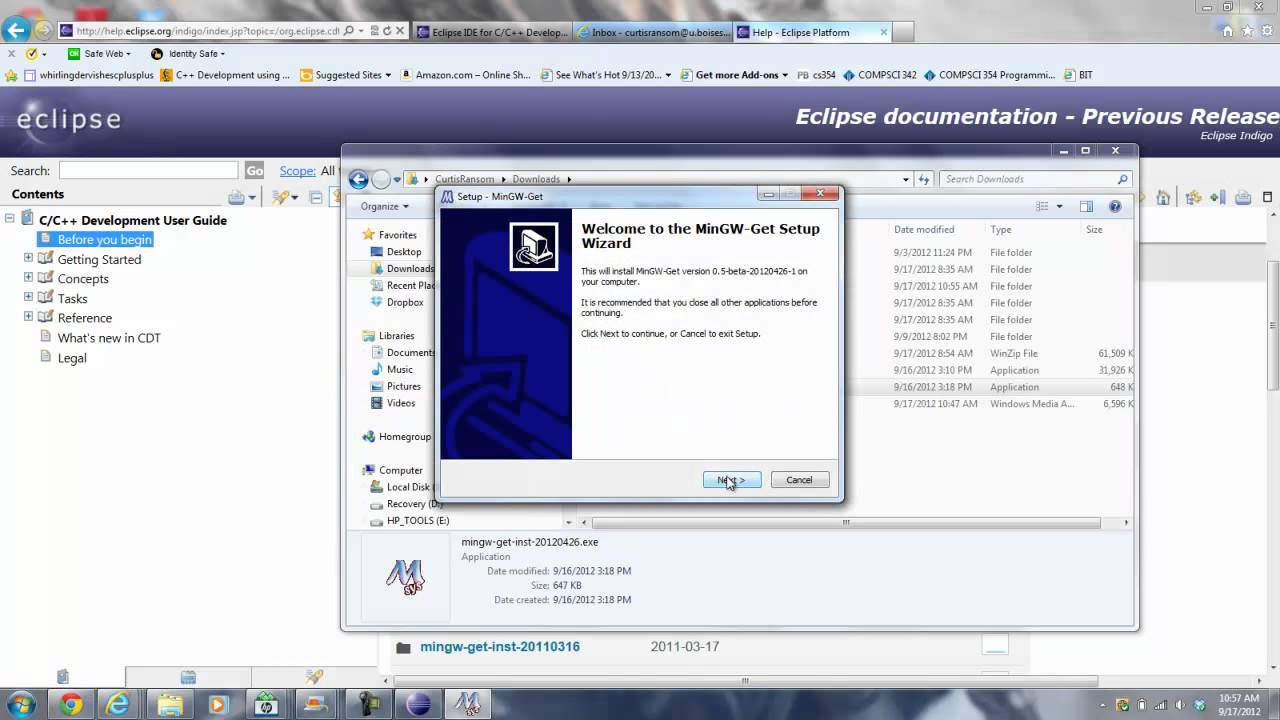Viewport: 1280px width, 720px height.
Task: Open the Suggested Sites dropdown
Action: point(345,75)
